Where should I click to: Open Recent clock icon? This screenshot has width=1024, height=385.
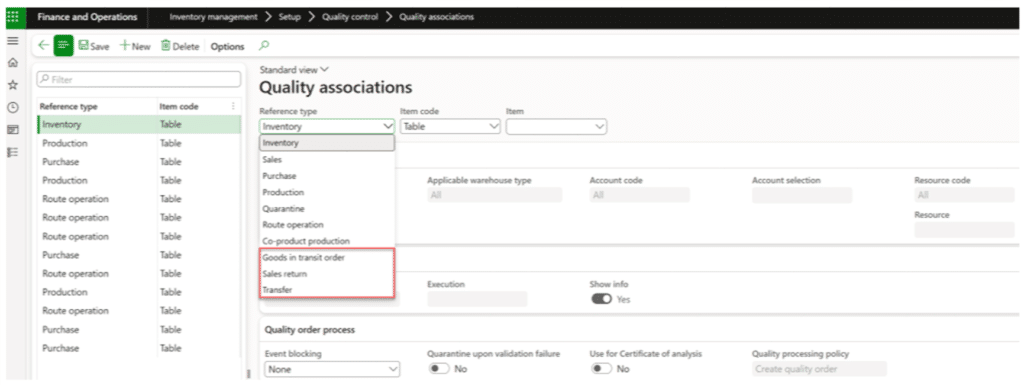(12, 108)
